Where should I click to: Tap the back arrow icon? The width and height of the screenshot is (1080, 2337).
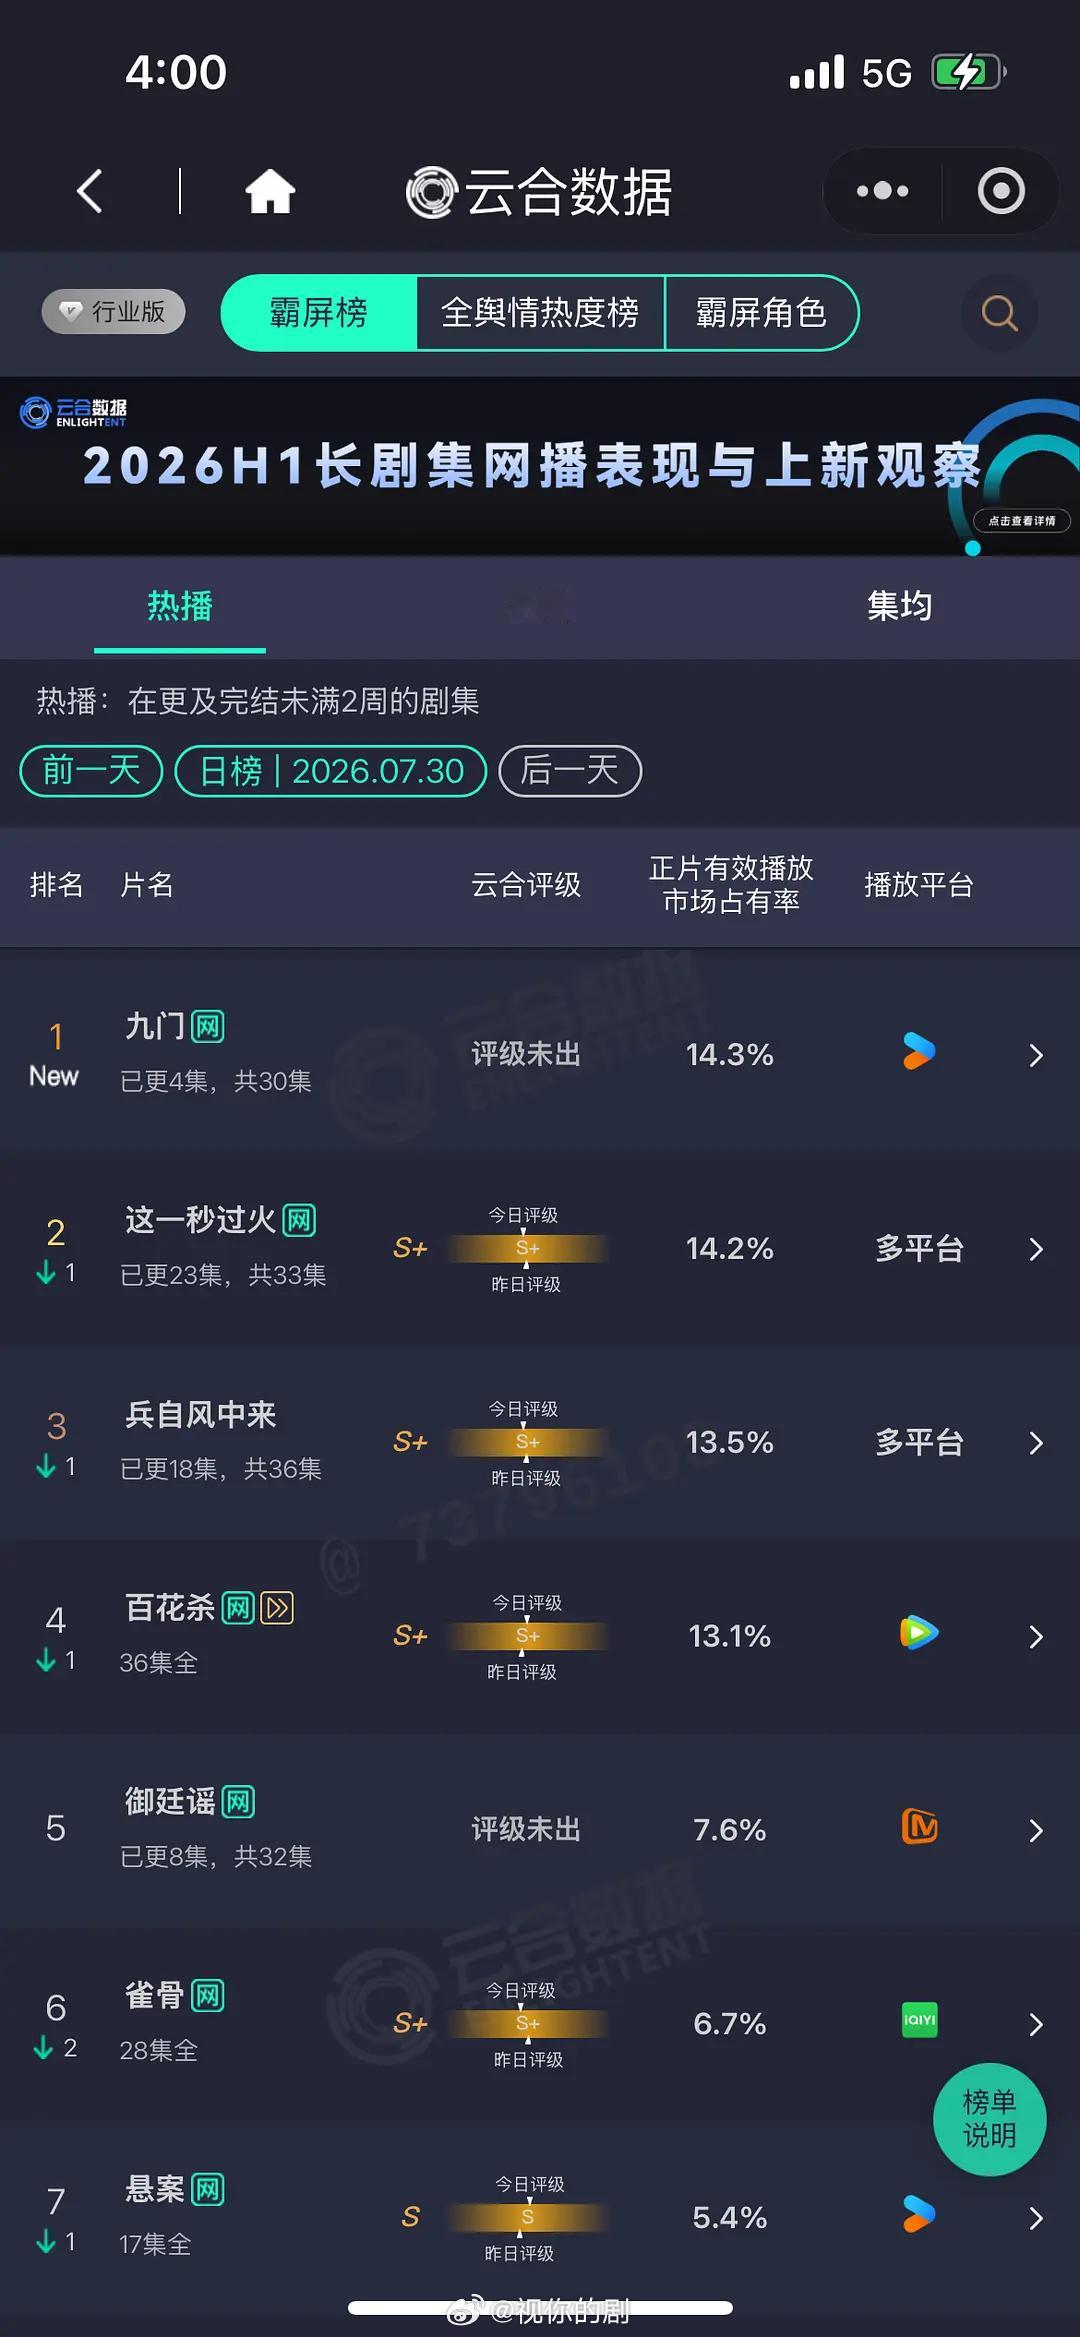[x=90, y=191]
